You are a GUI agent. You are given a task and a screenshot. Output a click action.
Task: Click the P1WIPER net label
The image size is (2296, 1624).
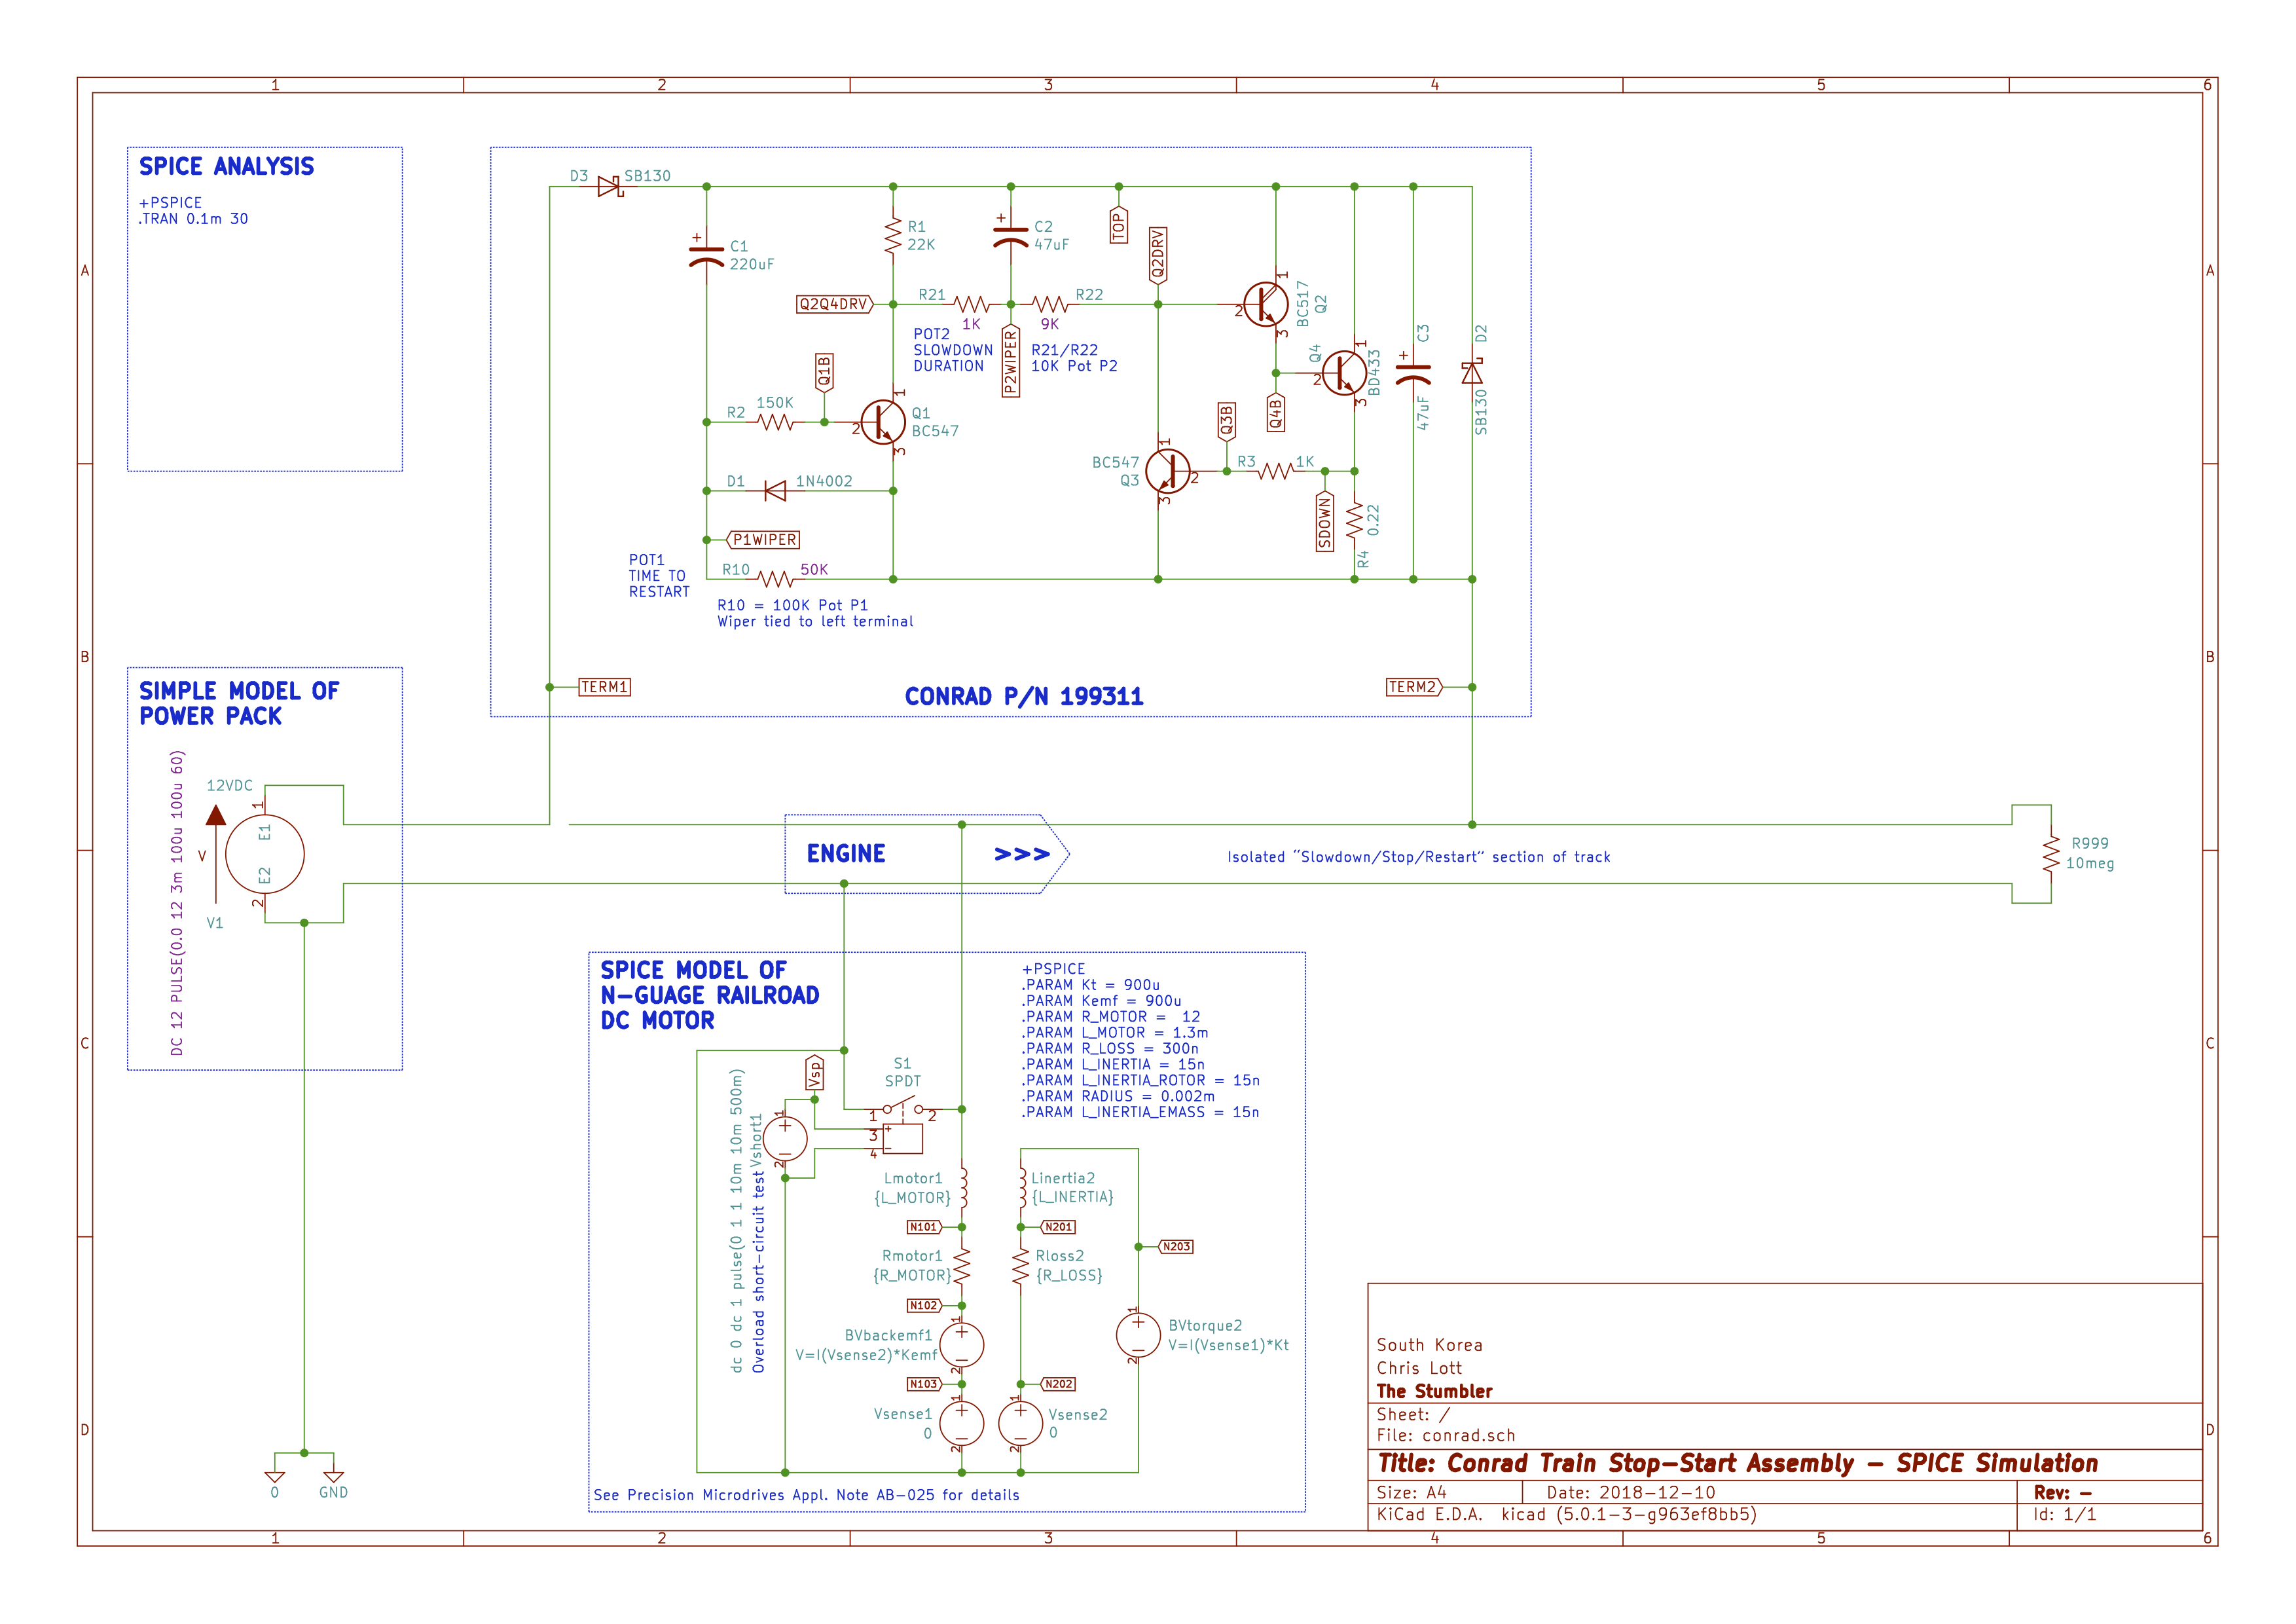(764, 540)
